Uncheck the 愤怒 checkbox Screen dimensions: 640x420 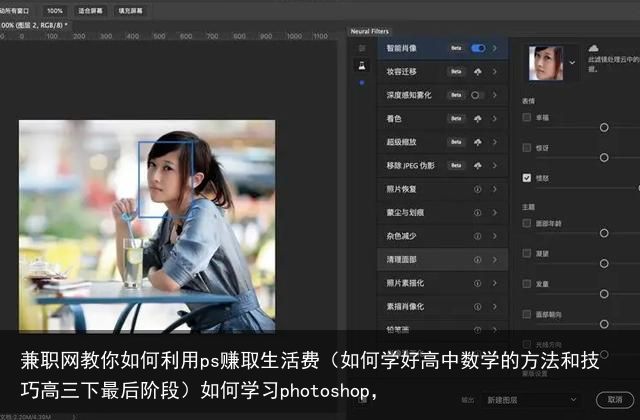[527, 178]
